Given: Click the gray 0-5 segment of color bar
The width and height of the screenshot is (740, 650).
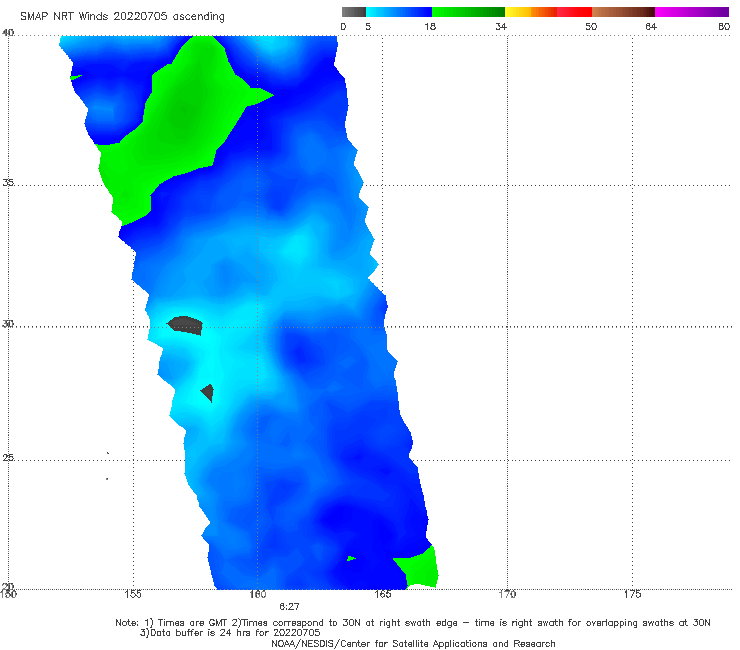Looking at the screenshot, I should click(x=353, y=12).
